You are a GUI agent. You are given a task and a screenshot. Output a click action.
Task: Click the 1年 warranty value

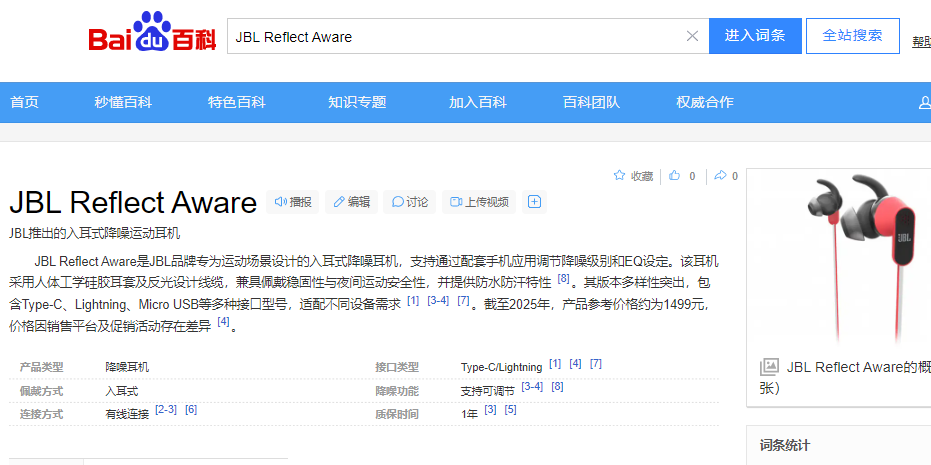pos(470,414)
